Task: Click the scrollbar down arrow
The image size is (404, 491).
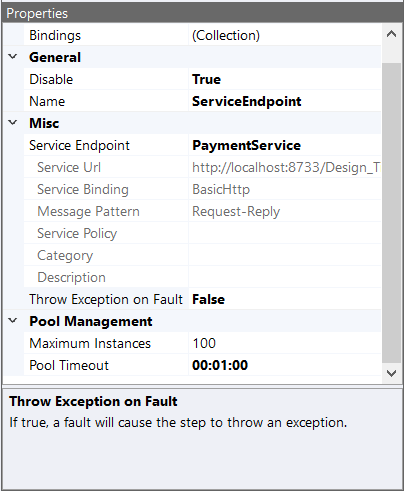Action: click(x=391, y=373)
